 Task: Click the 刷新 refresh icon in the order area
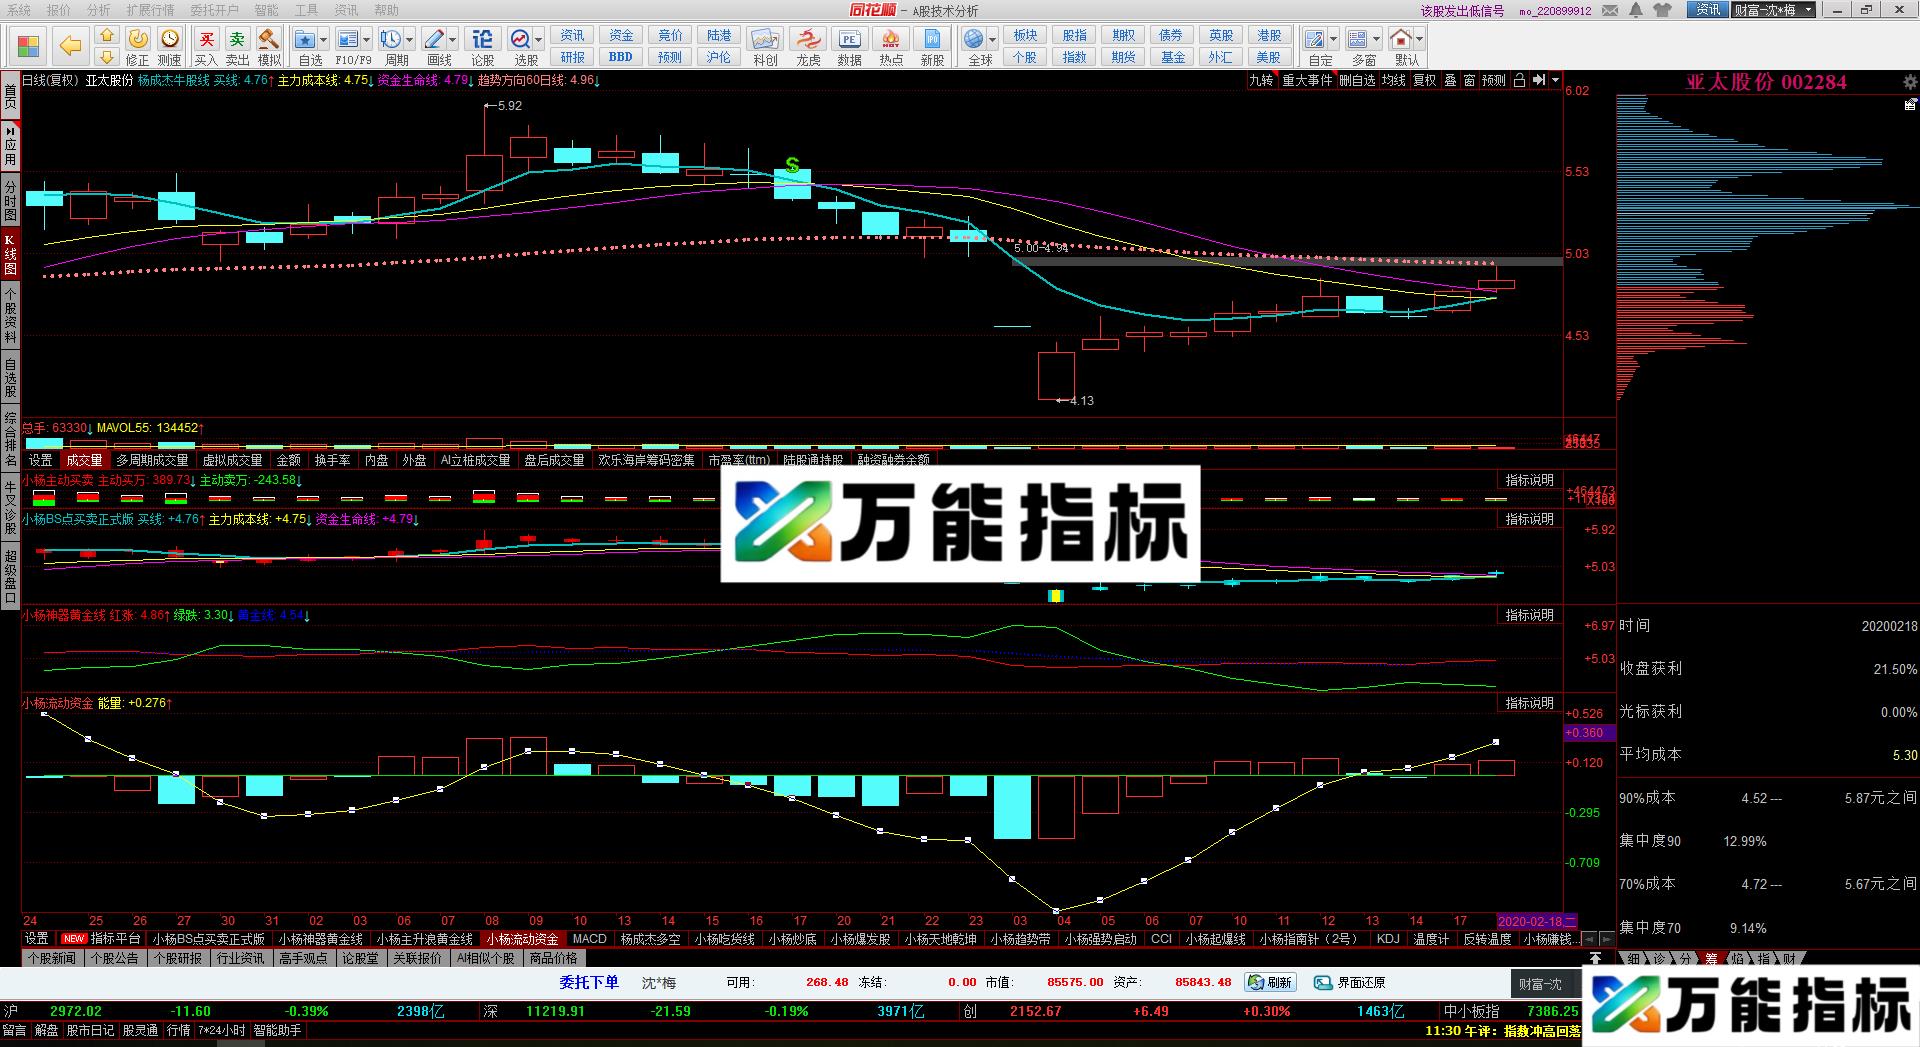[x=1272, y=982]
